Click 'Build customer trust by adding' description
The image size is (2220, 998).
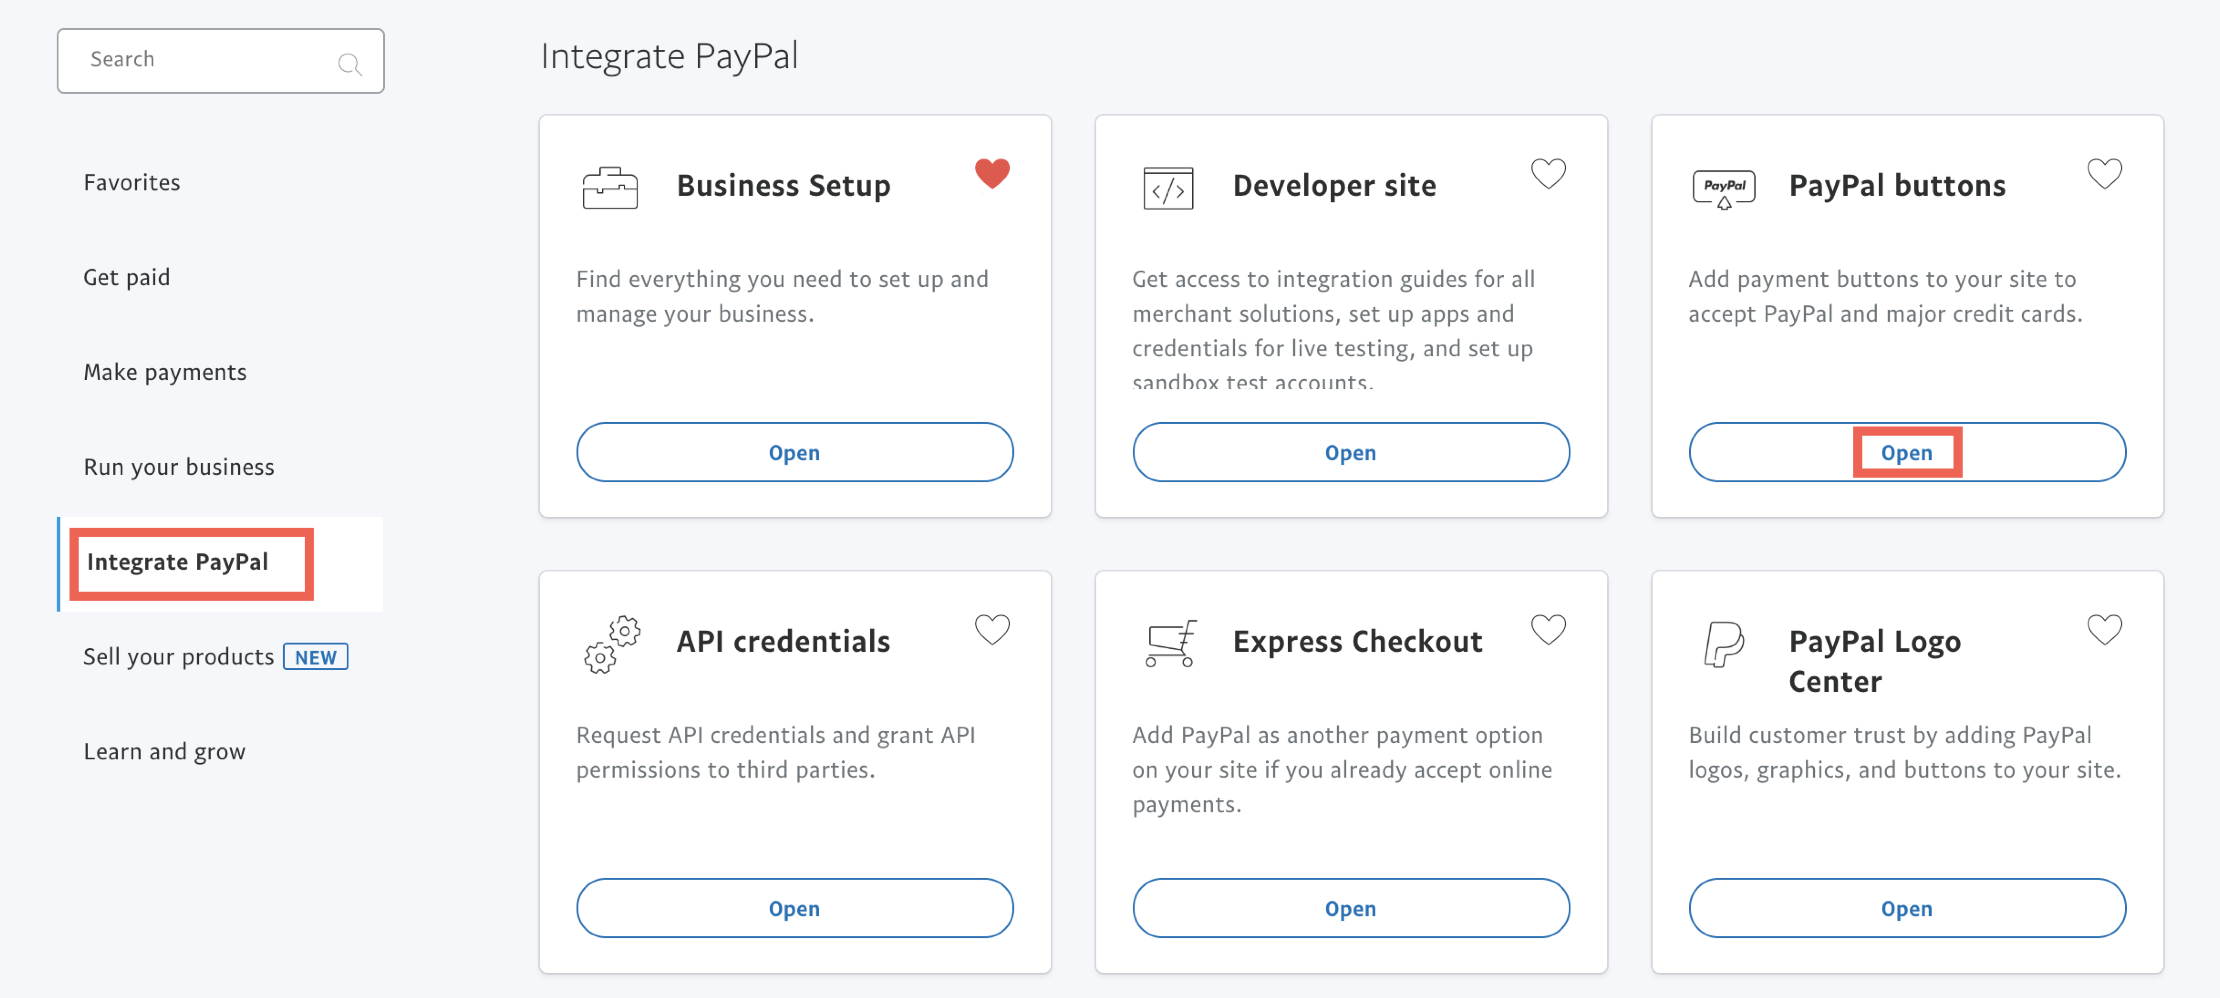pyautogui.click(x=1905, y=752)
